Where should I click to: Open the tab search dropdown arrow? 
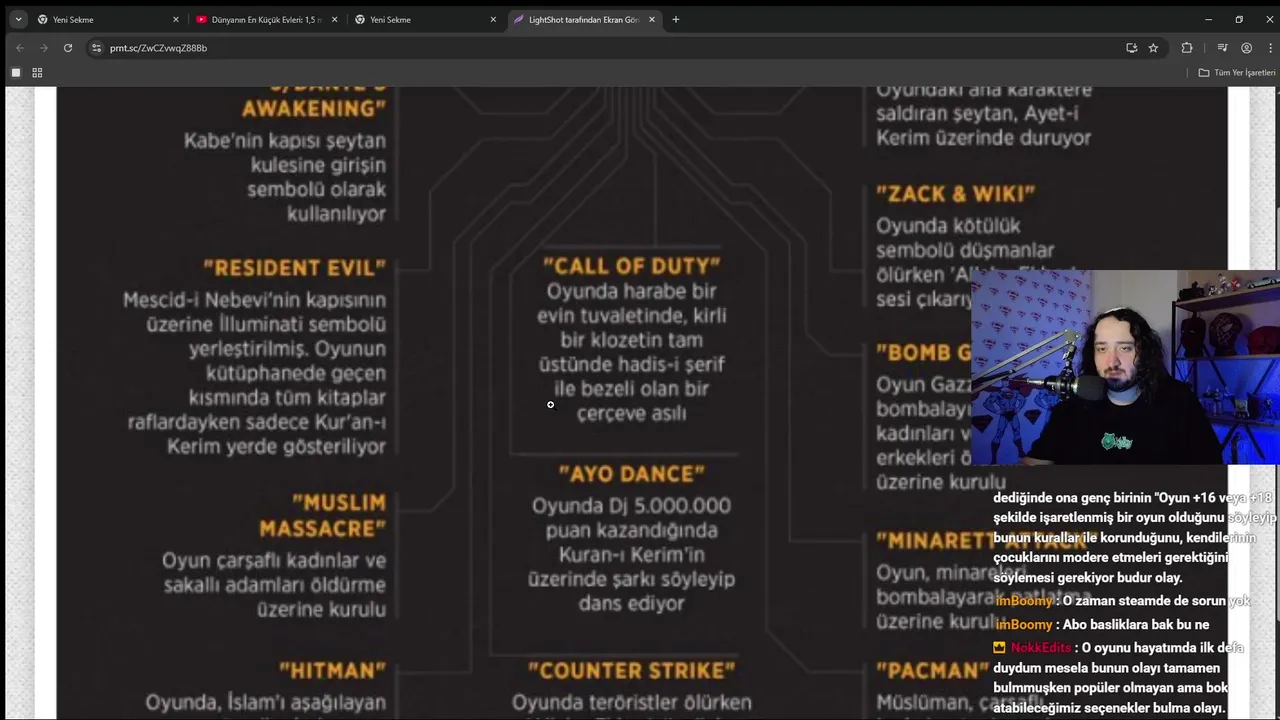click(x=18, y=19)
